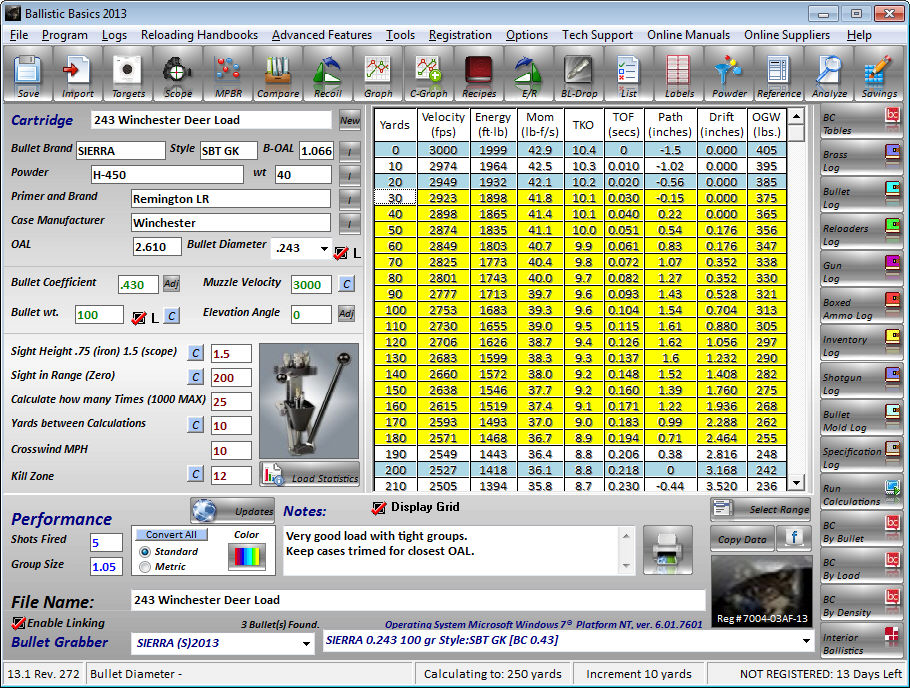The image size is (910, 688).
Task: Open the C-Graph toolbar icon
Action: [428, 75]
